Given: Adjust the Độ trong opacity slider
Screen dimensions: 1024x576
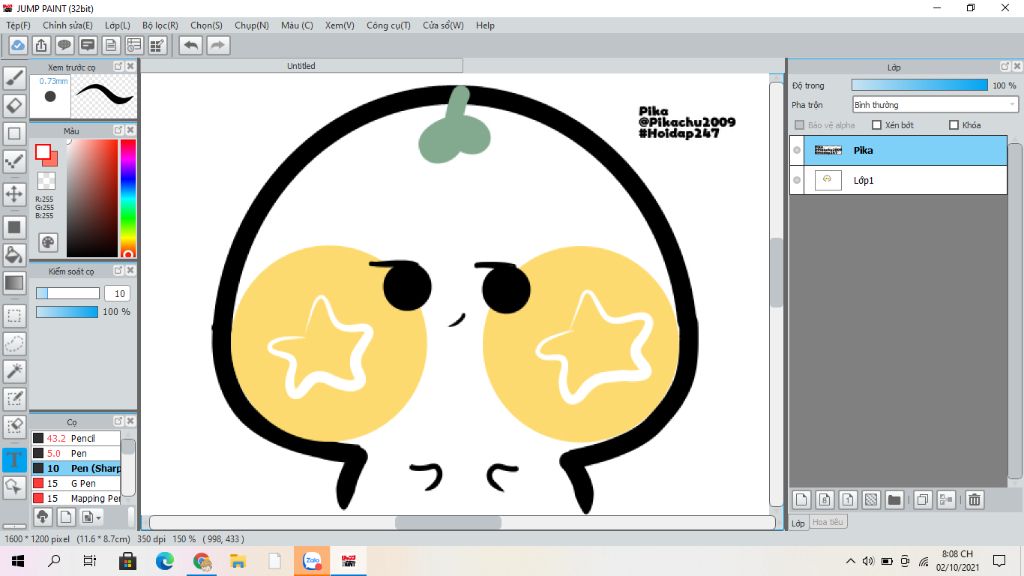Looking at the screenshot, I should pyautogui.click(x=920, y=85).
